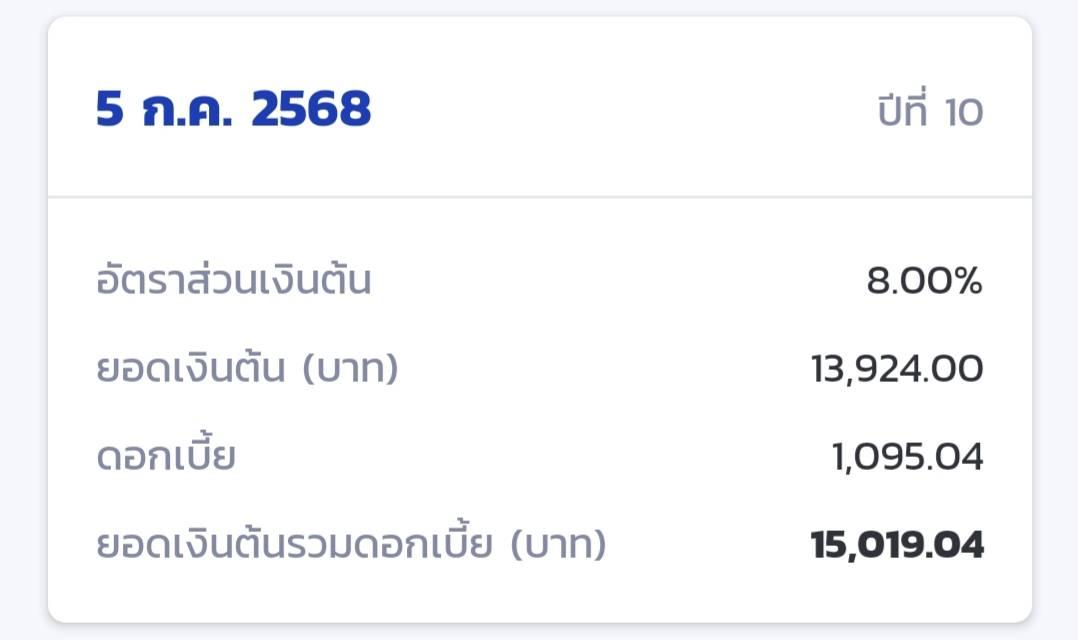Click (บาท) unit in the total row

[558, 544]
